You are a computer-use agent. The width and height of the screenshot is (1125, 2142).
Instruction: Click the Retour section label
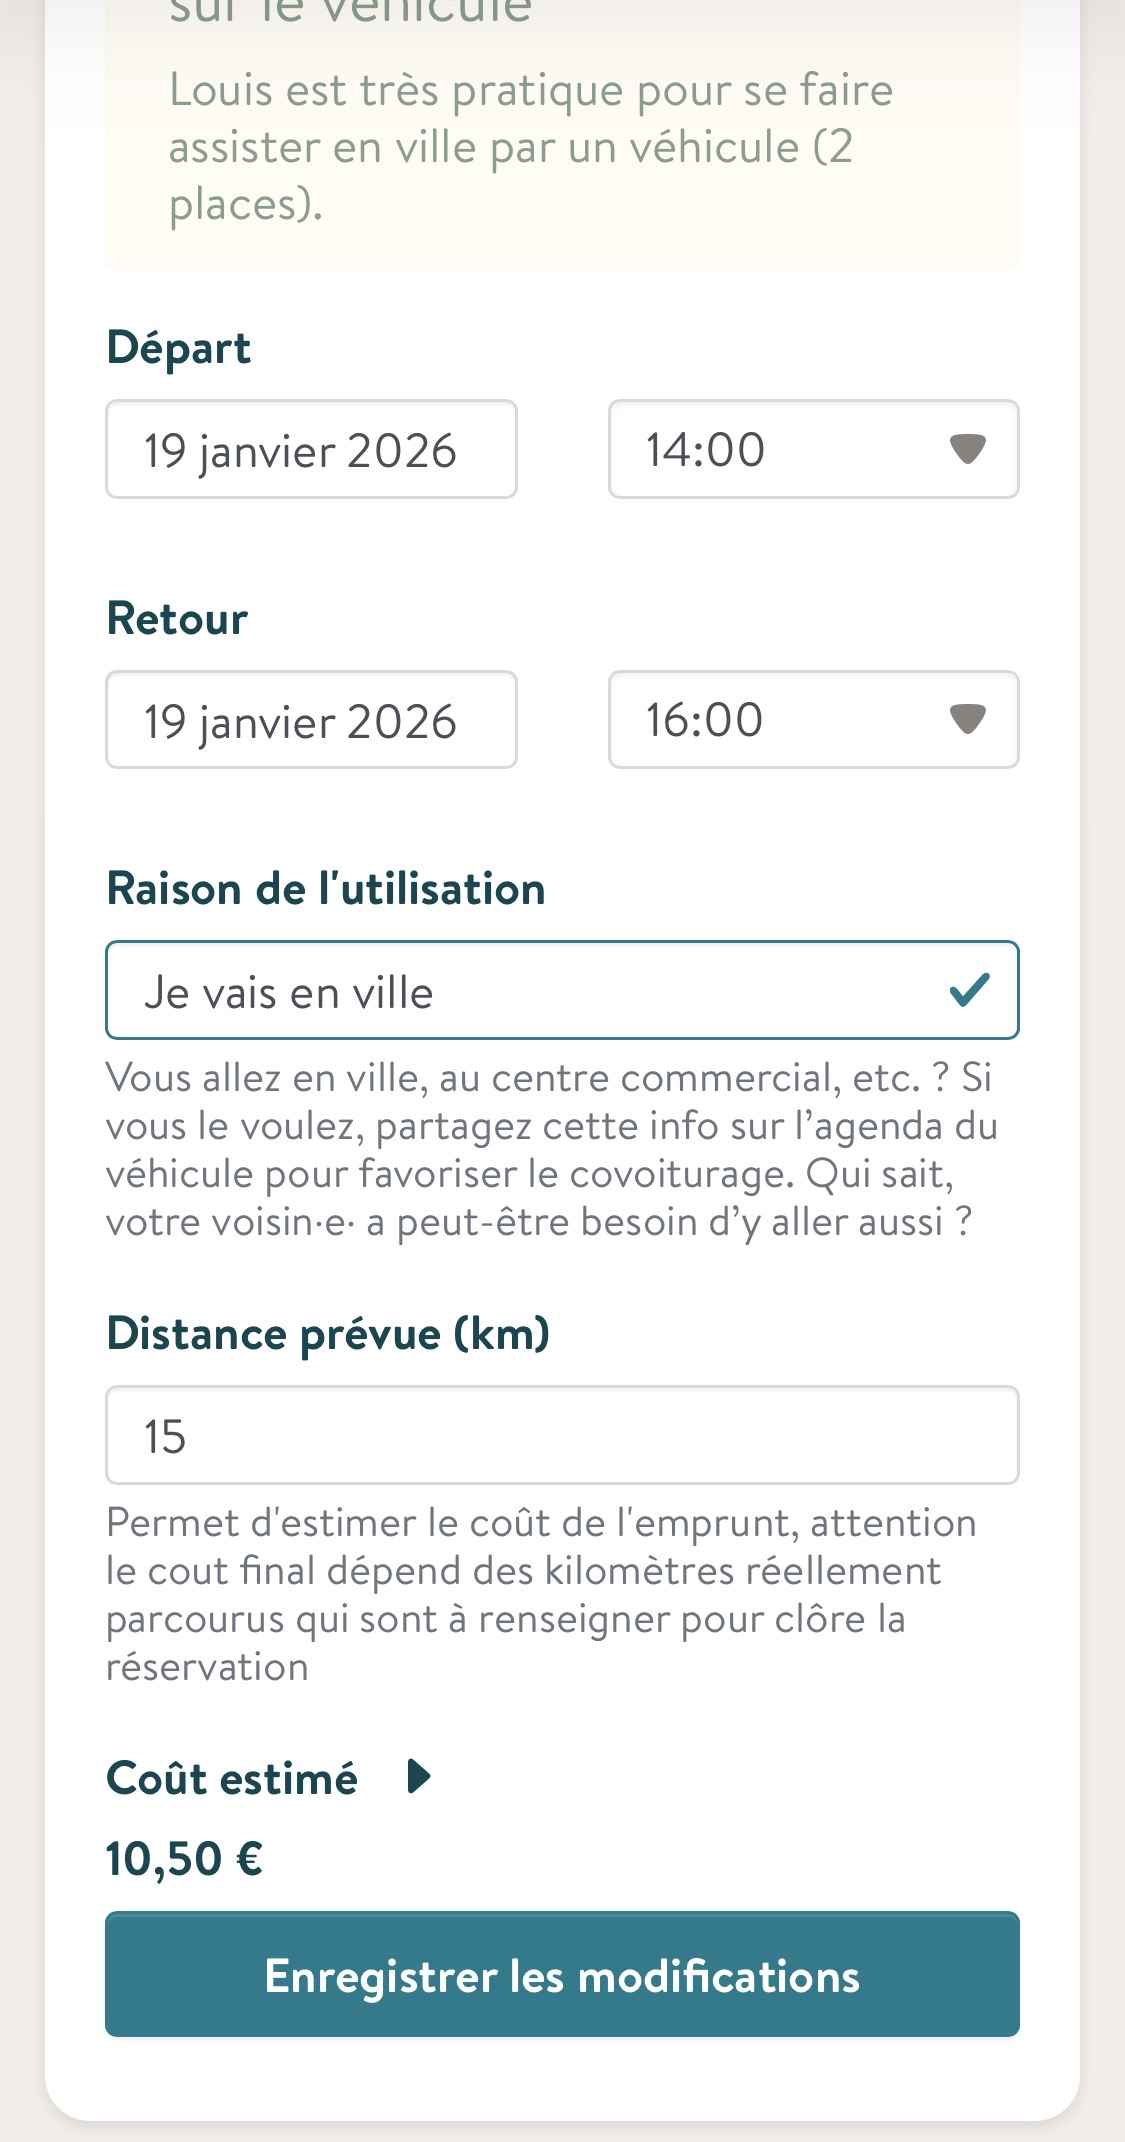coord(177,619)
